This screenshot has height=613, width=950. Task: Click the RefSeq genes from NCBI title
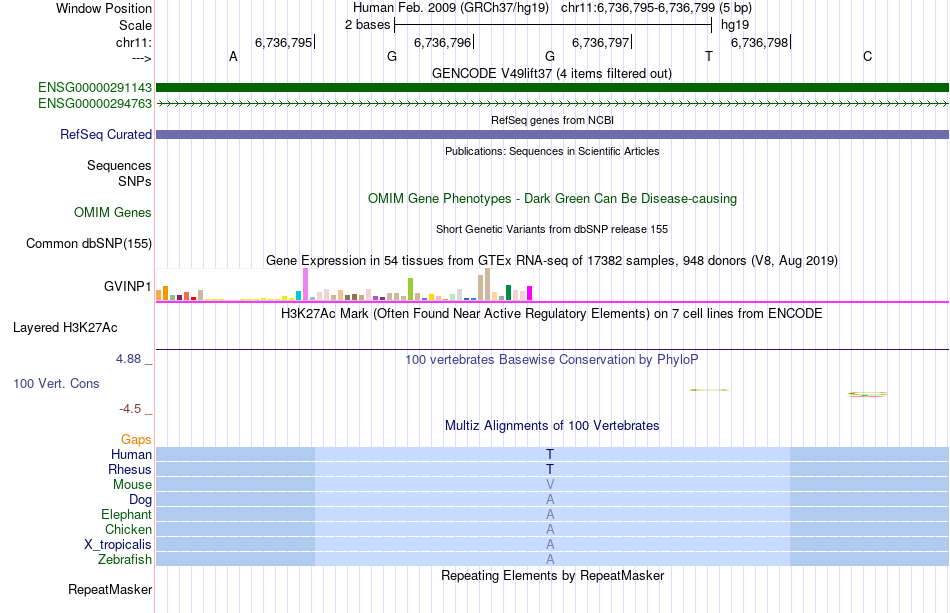click(552, 120)
